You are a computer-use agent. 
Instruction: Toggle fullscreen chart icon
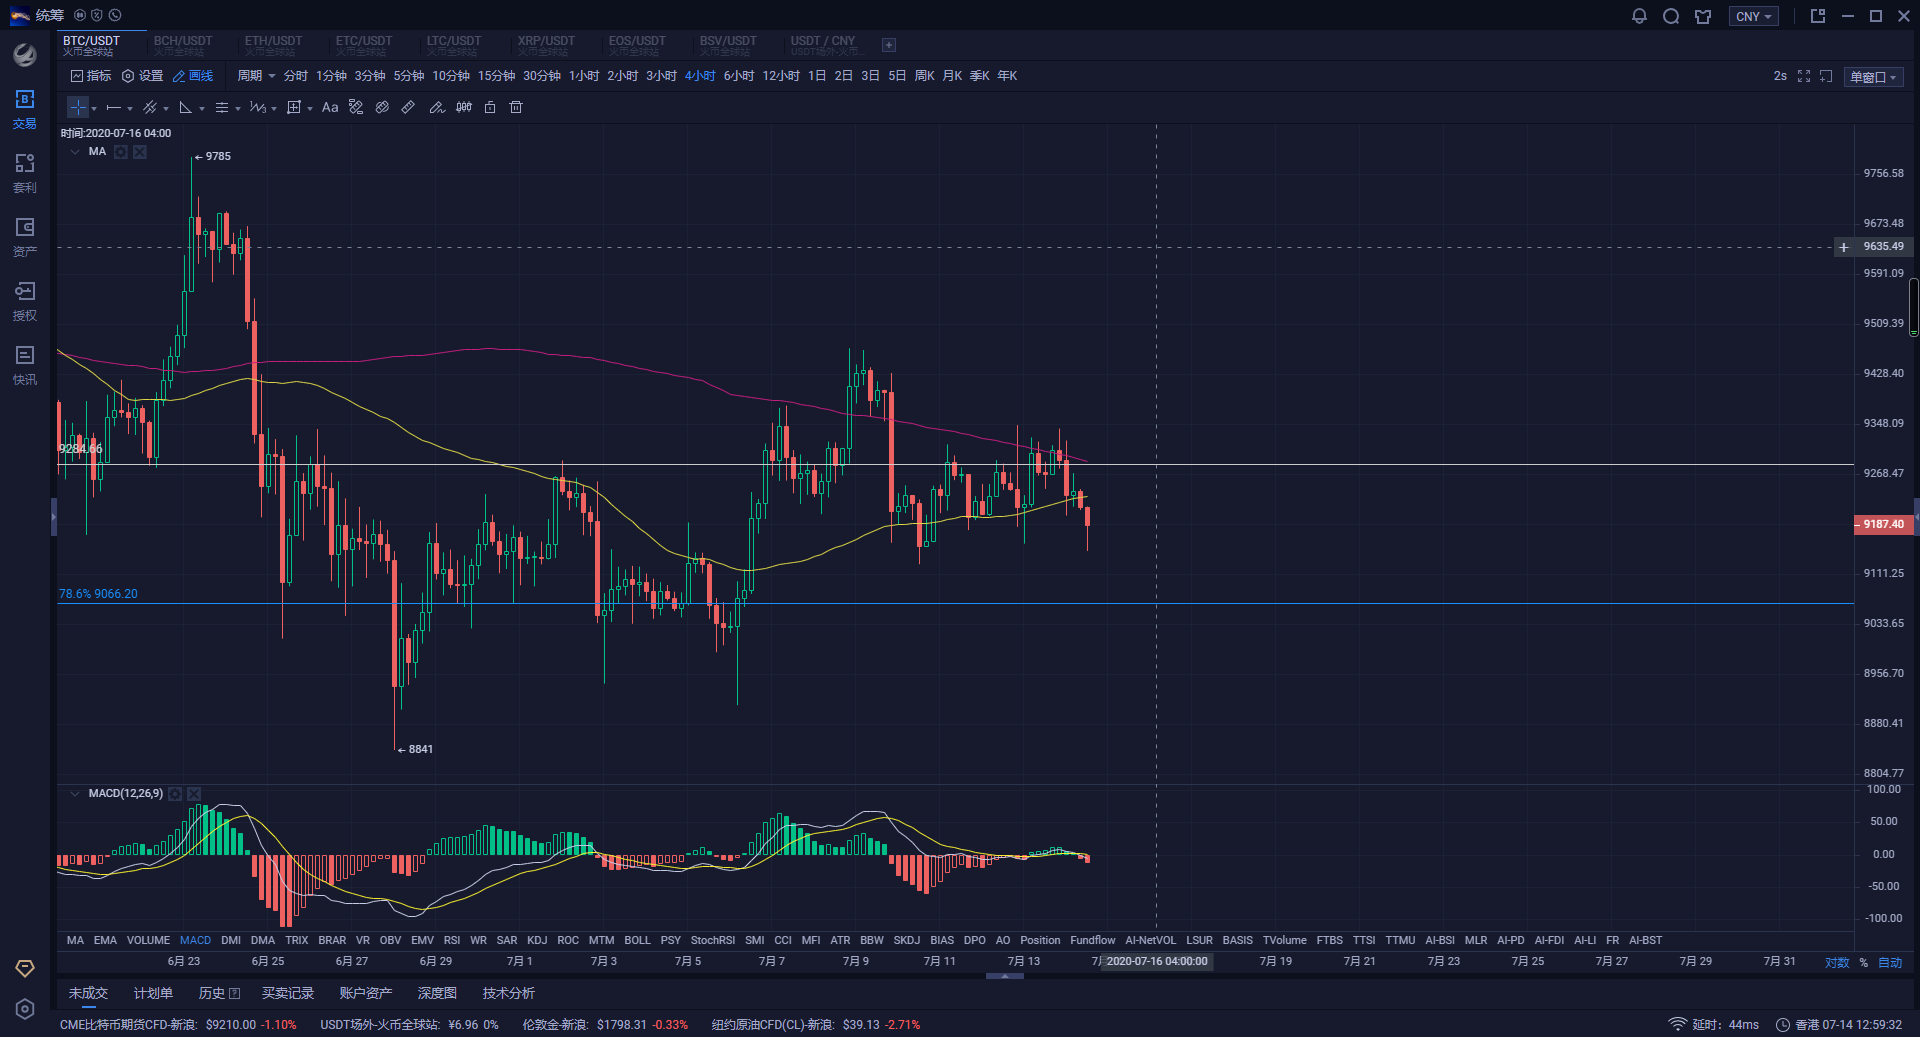[1804, 76]
